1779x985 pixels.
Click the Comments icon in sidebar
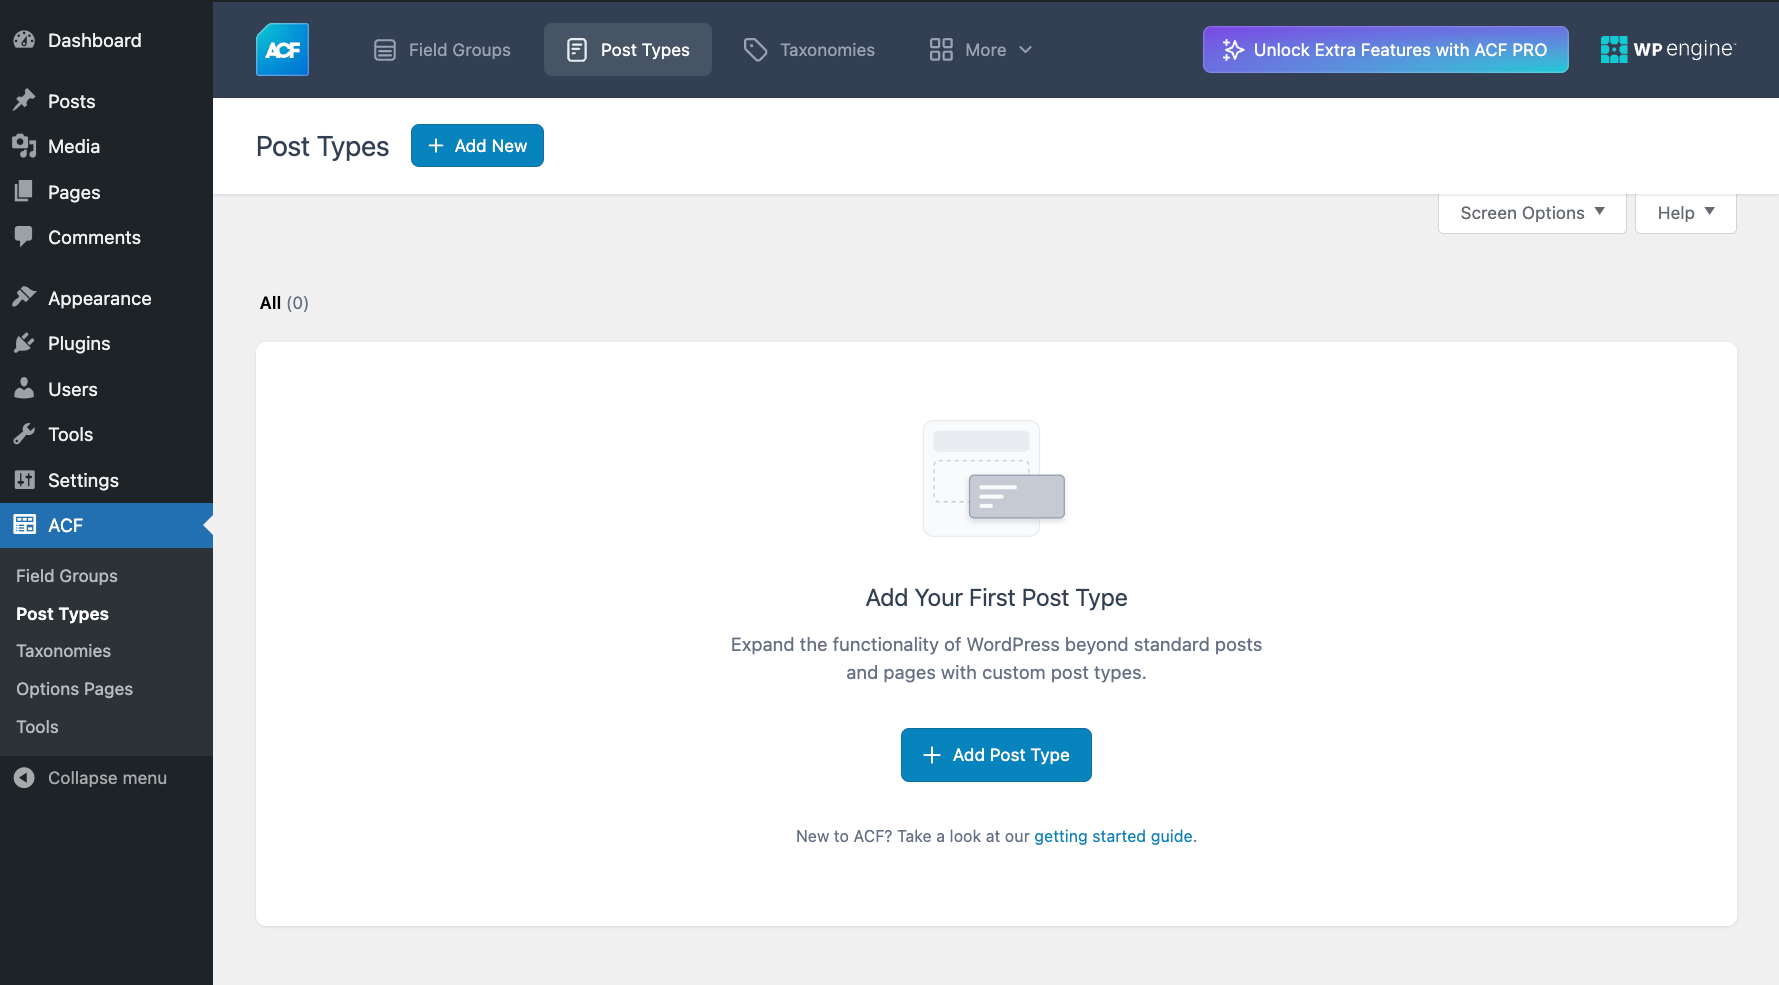pos(25,237)
